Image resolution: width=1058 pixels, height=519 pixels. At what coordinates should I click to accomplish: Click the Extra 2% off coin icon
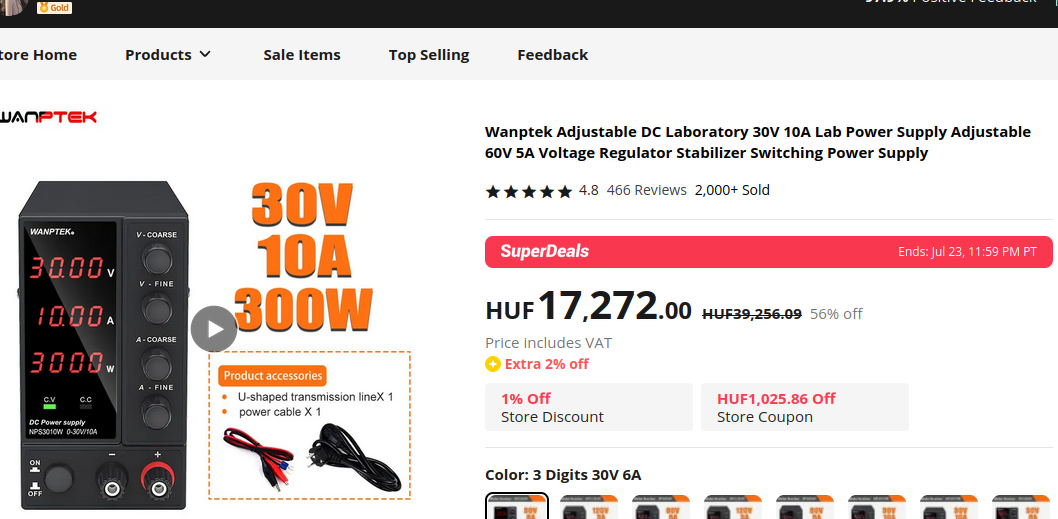tap(493, 364)
